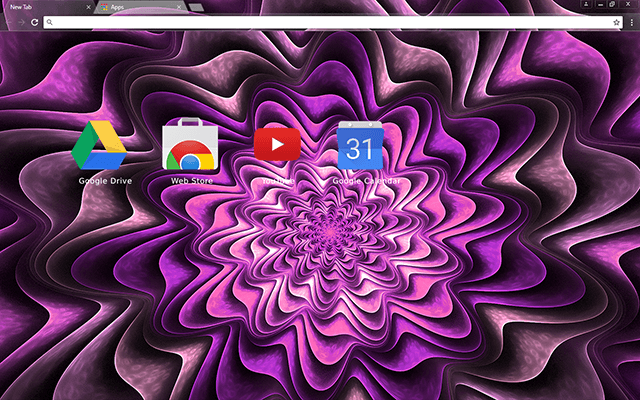Restore down the Chrome window
The width and height of the screenshot is (640, 400).
612,4
